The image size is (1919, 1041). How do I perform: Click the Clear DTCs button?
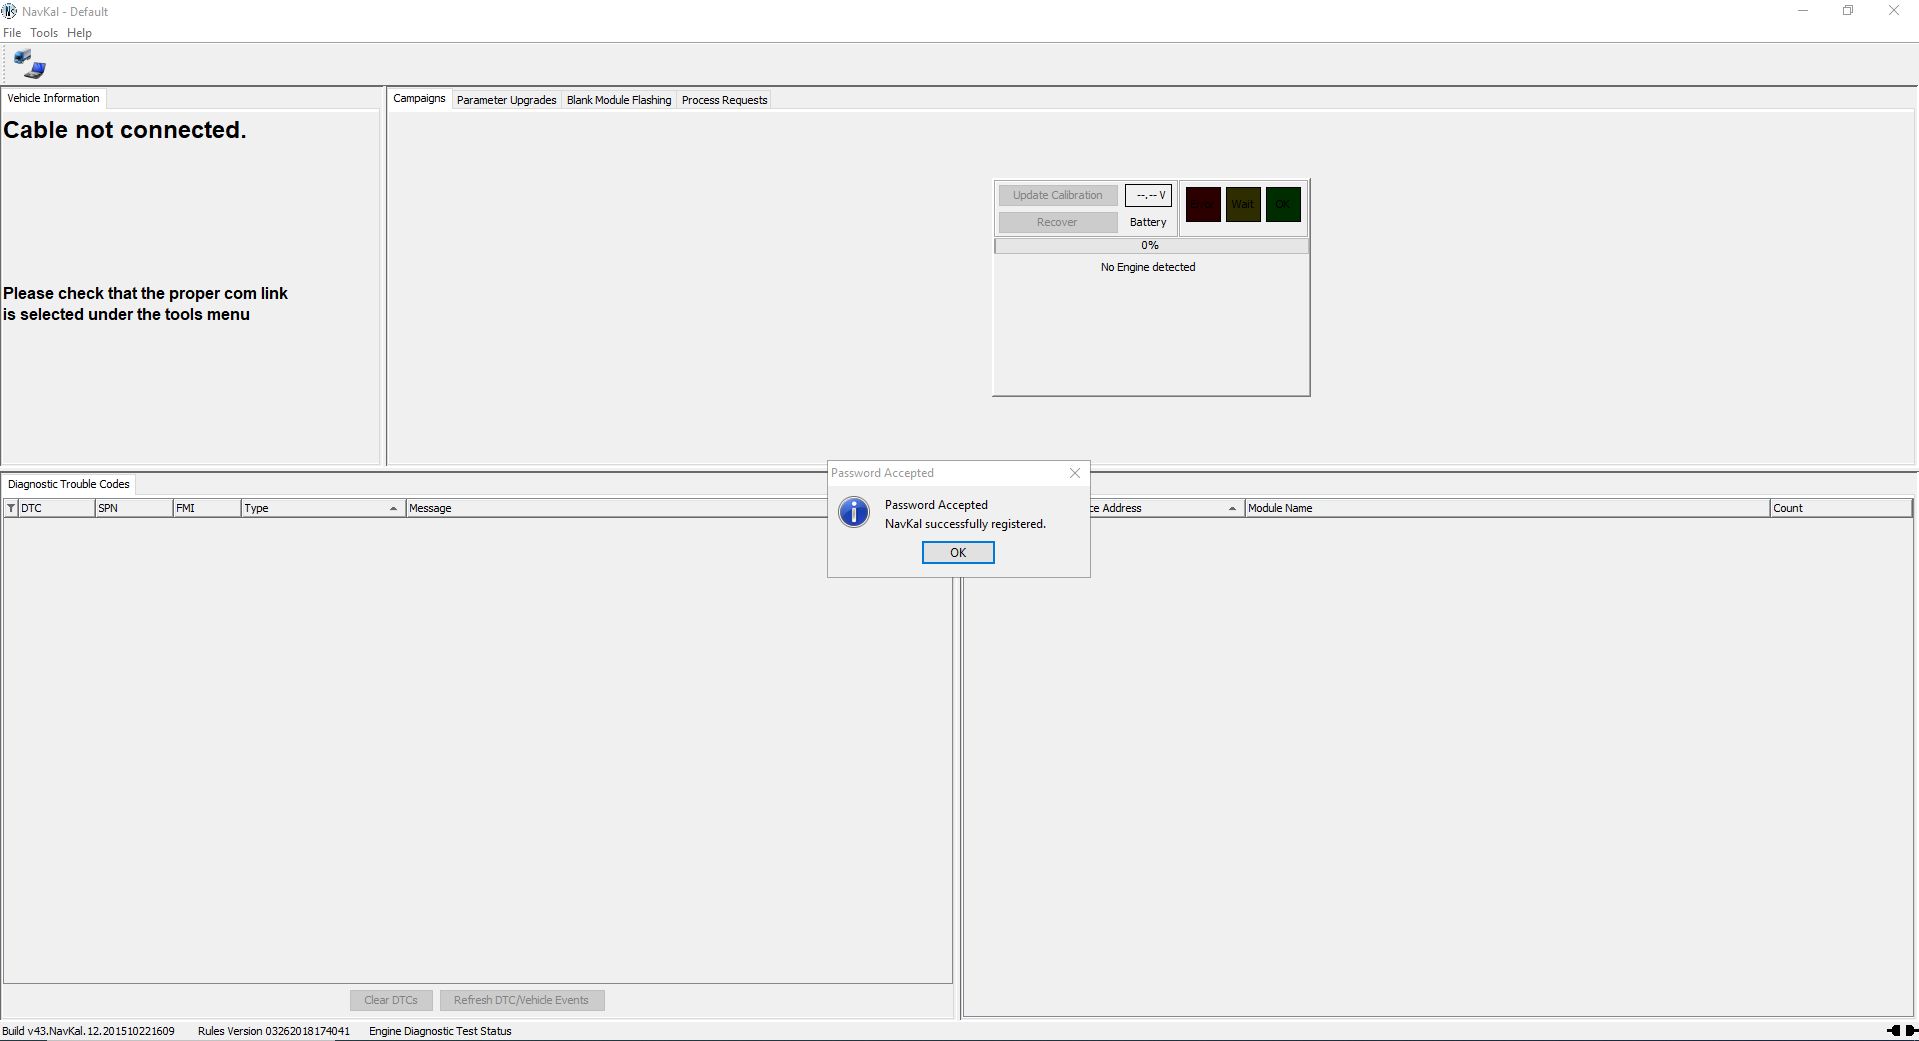click(x=391, y=1000)
